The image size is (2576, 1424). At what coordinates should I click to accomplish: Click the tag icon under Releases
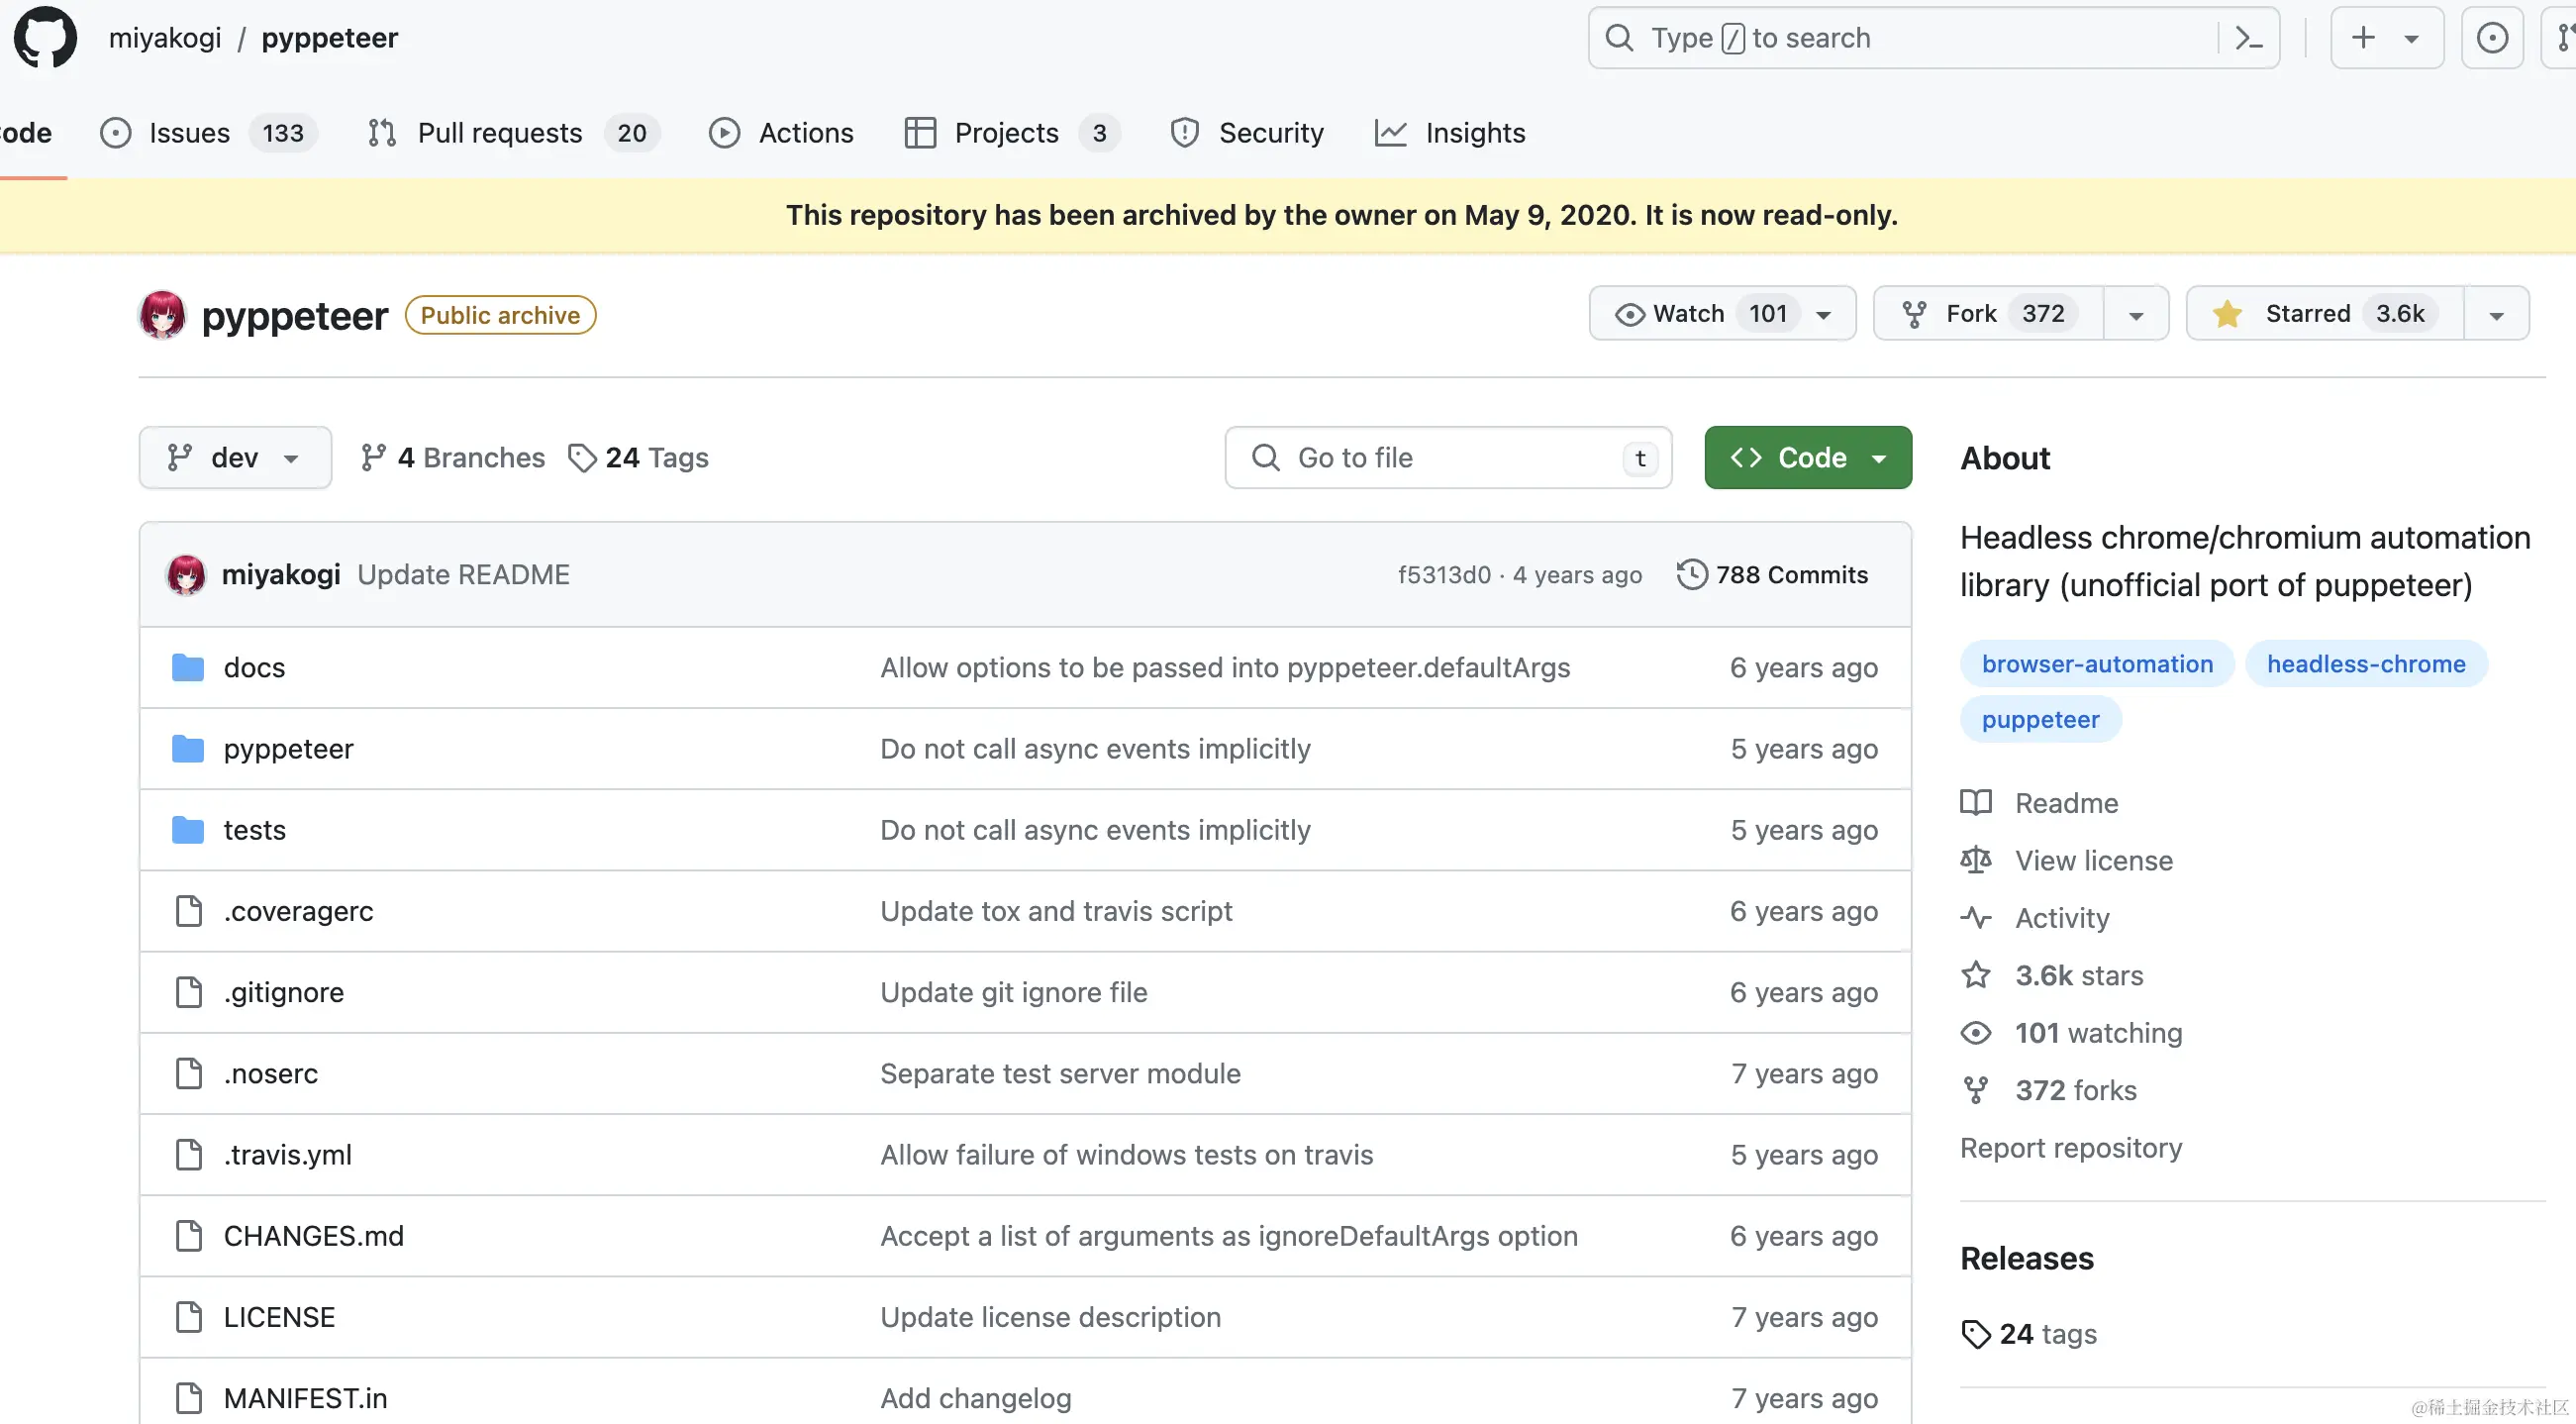1976,1334
